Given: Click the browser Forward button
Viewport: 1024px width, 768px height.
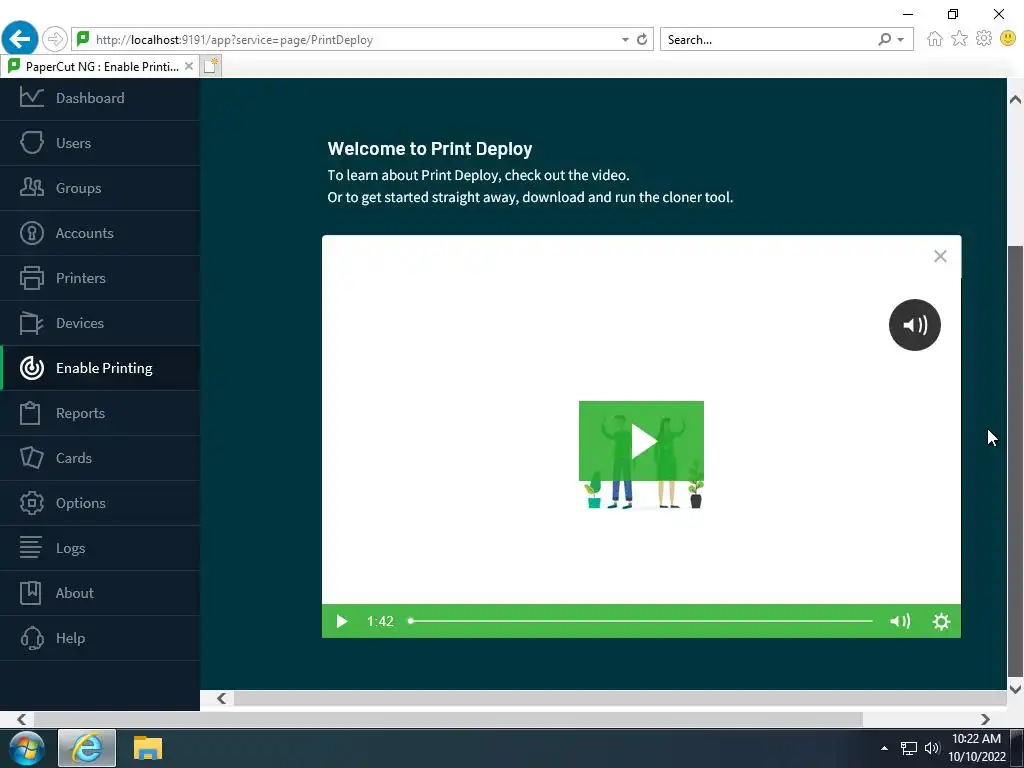Looking at the screenshot, I should pos(55,39).
